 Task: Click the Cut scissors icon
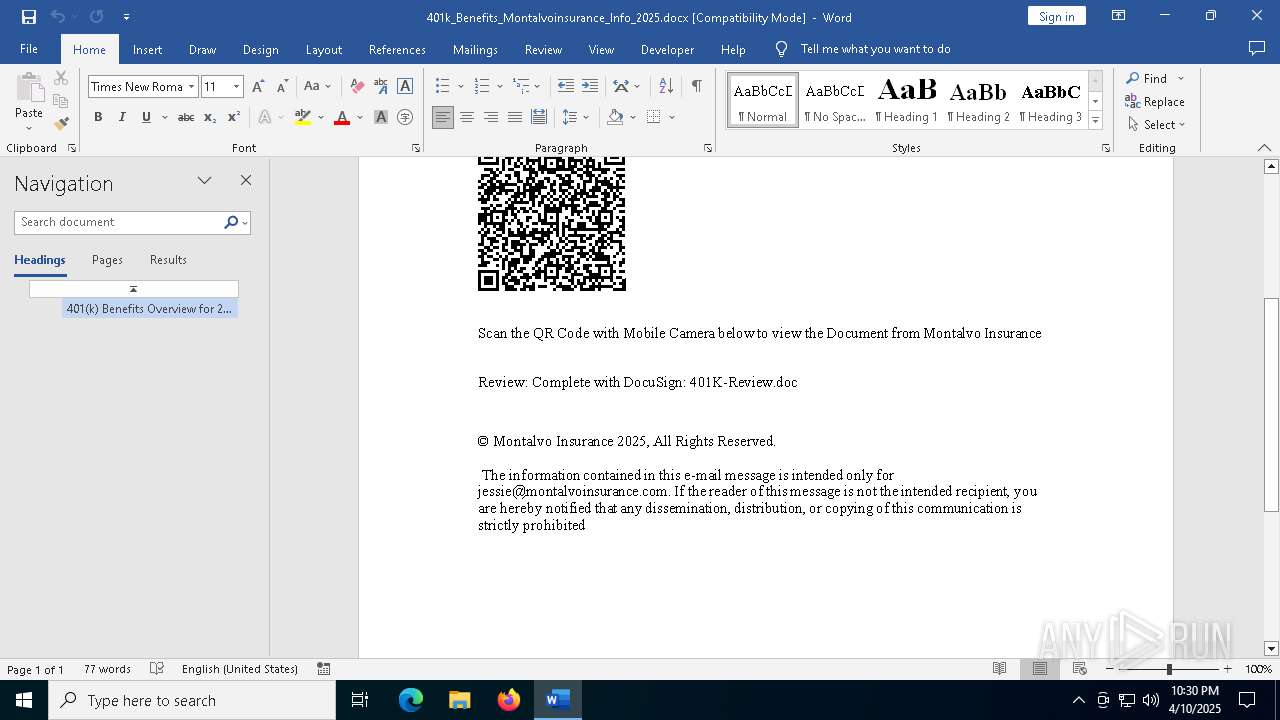(x=61, y=78)
